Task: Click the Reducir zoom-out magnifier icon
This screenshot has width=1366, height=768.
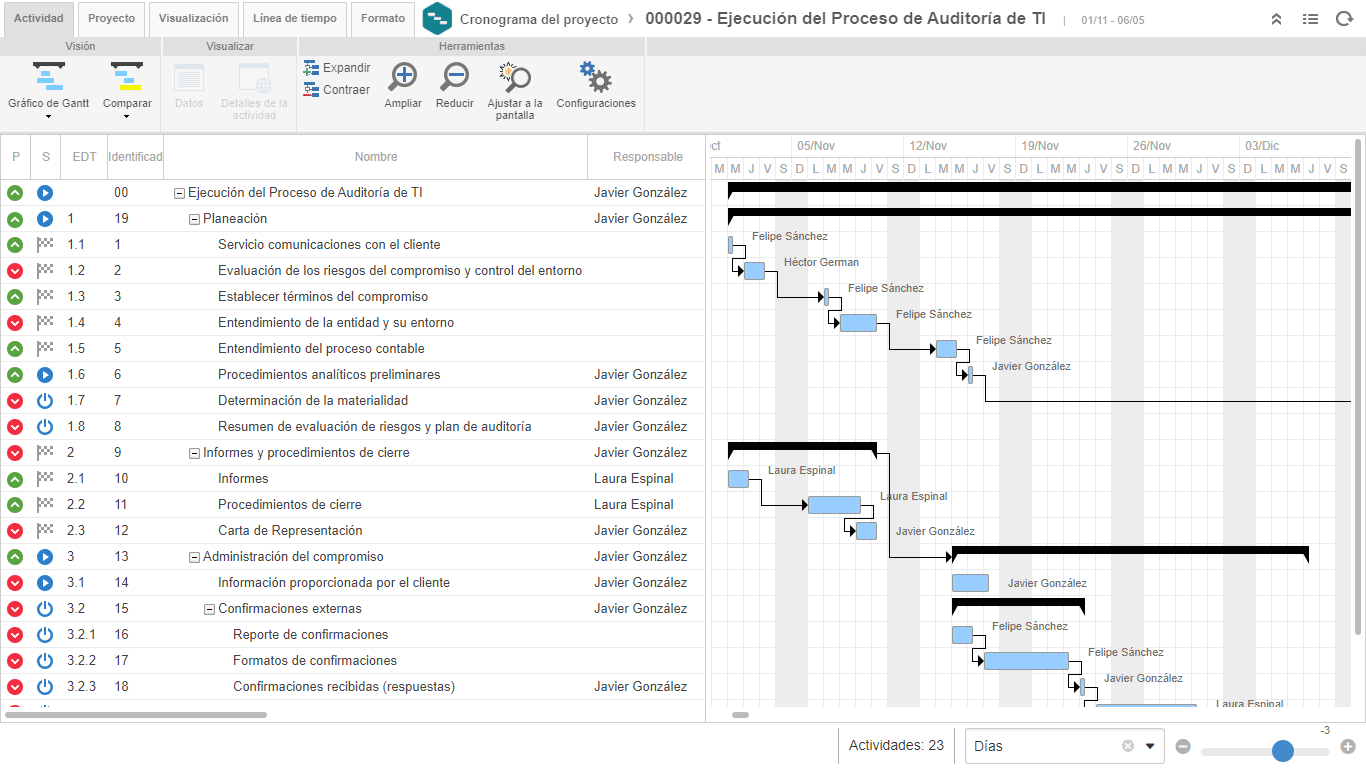Action: pyautogui.click(x=455, y=77)
